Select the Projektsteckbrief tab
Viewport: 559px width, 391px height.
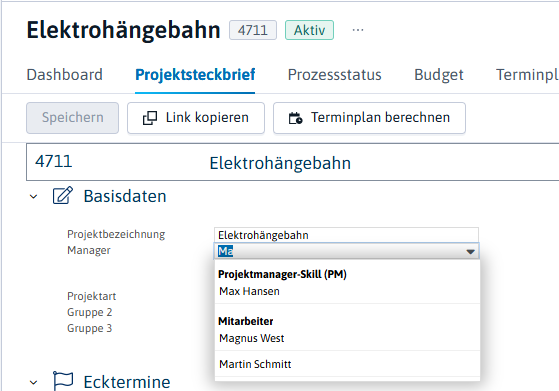[x=195, y=75]
